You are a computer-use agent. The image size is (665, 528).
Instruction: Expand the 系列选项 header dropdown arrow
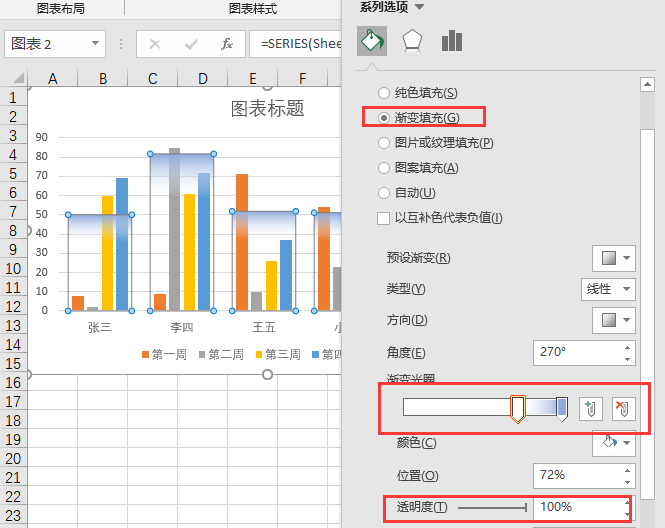(420, 7)
